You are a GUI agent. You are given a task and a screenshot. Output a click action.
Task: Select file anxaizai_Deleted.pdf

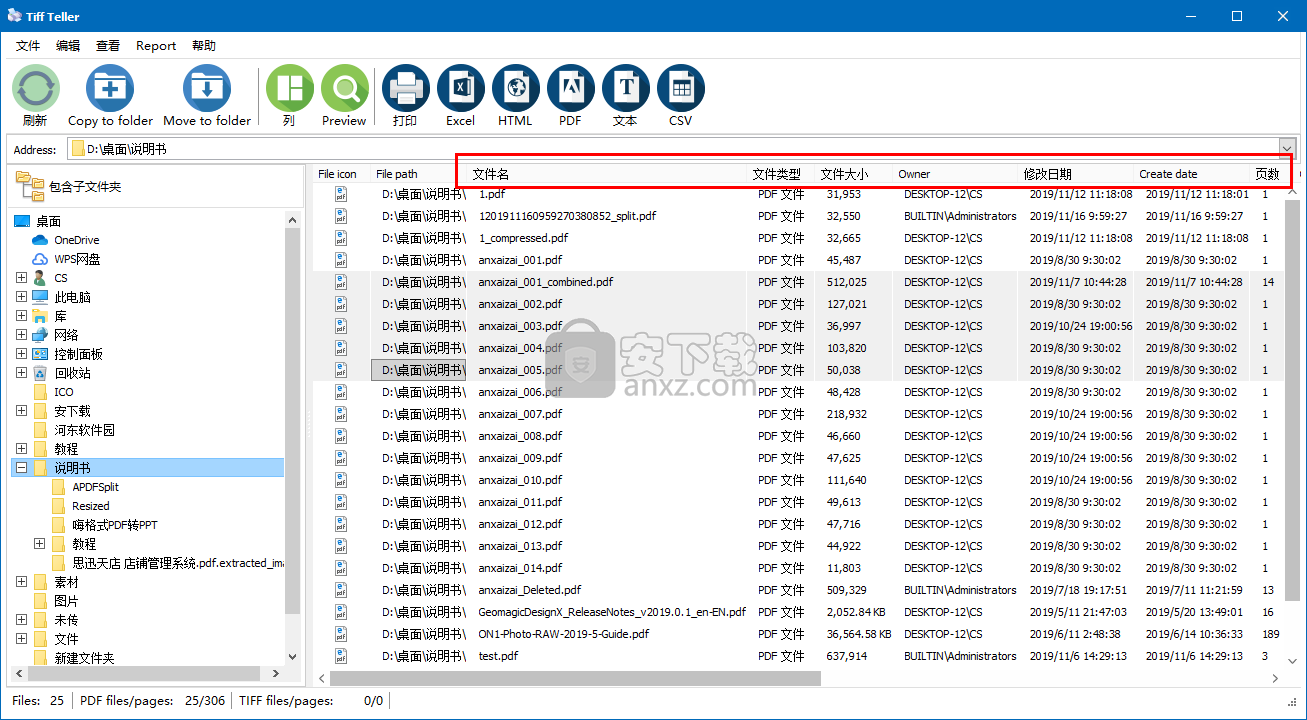529,590
